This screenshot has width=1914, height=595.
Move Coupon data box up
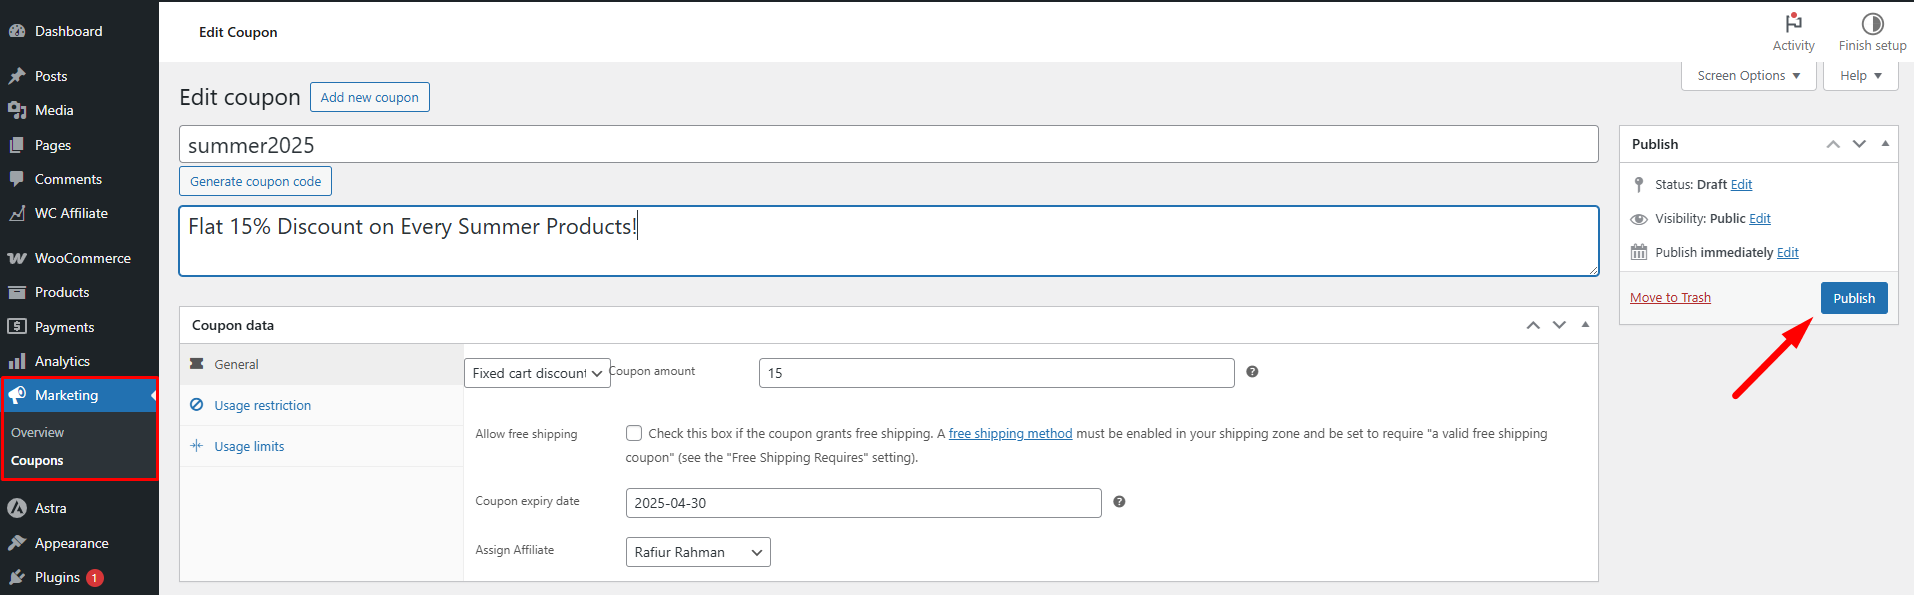tap(1533, 325)
